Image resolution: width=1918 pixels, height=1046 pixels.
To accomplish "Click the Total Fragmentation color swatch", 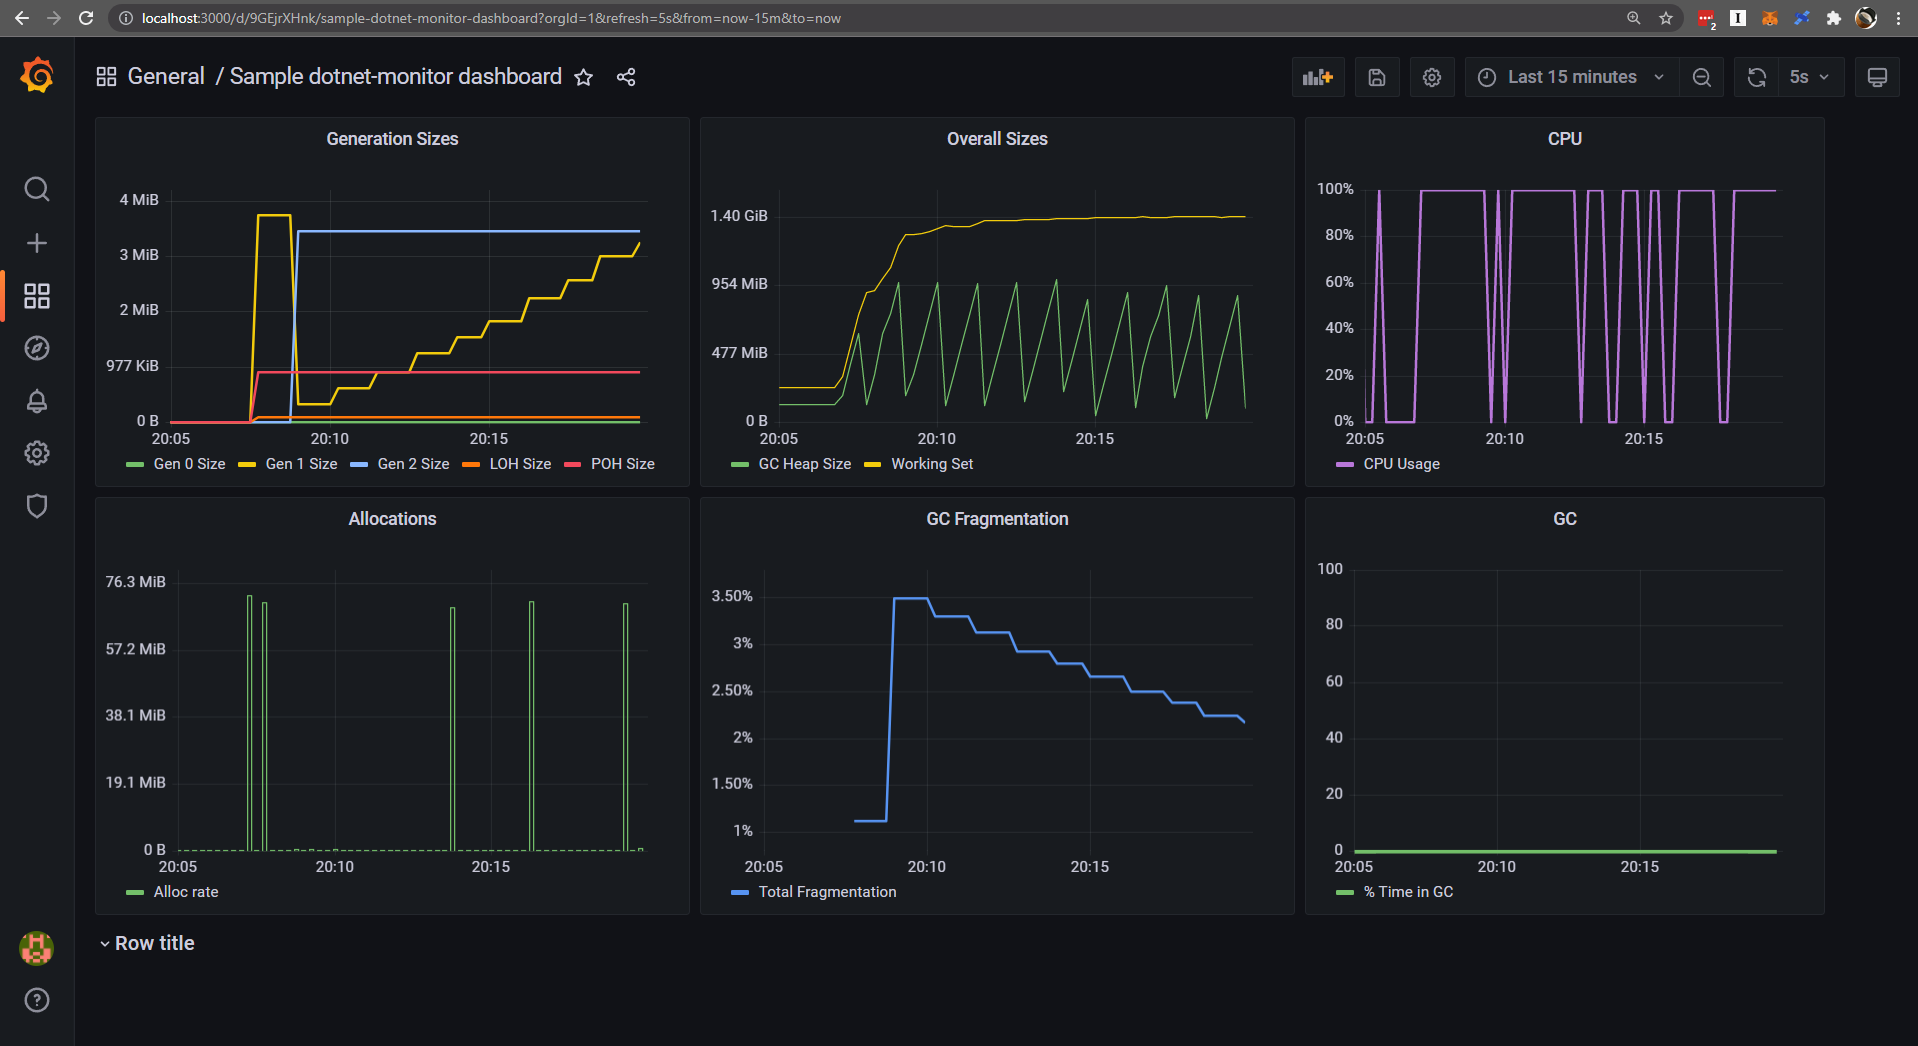I will [x=739, y=892].
